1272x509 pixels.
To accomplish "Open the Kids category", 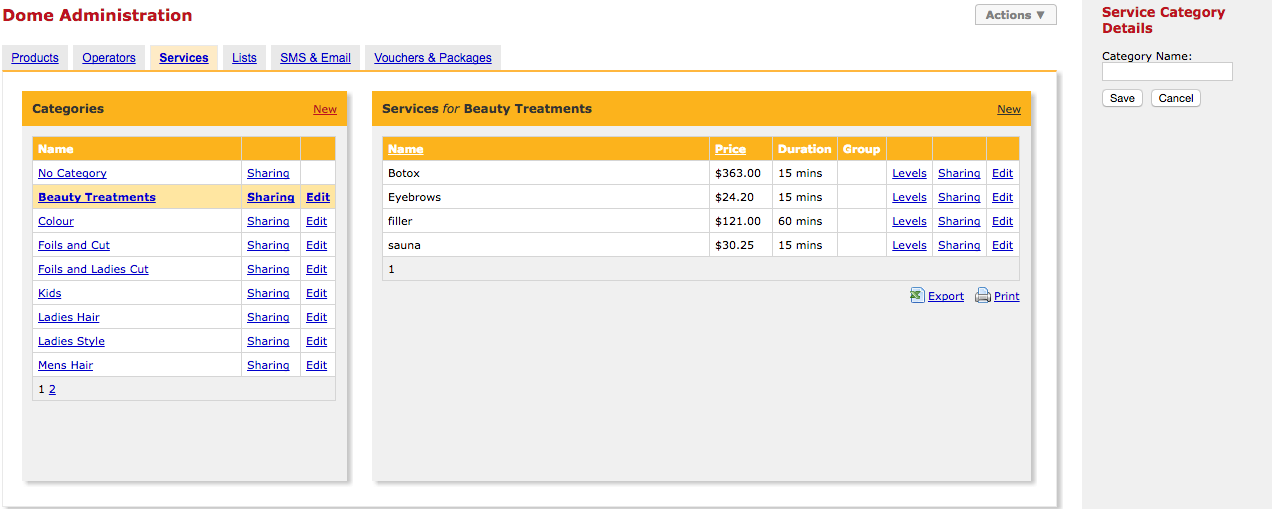I will 50,293.
